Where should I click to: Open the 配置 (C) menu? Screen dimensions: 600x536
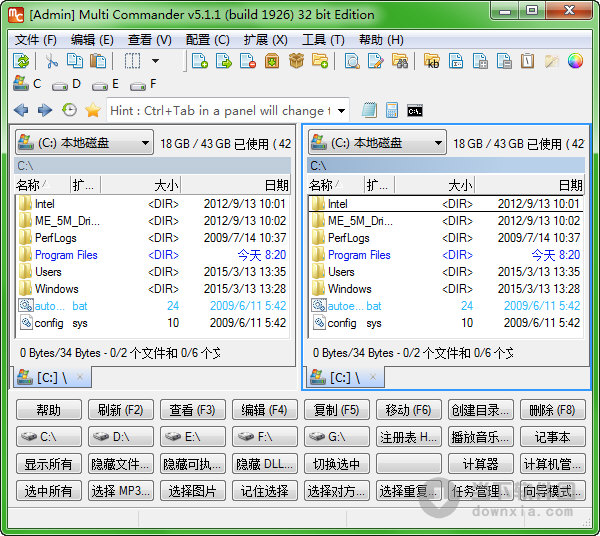pyautogui.click(x=208, y=40)
